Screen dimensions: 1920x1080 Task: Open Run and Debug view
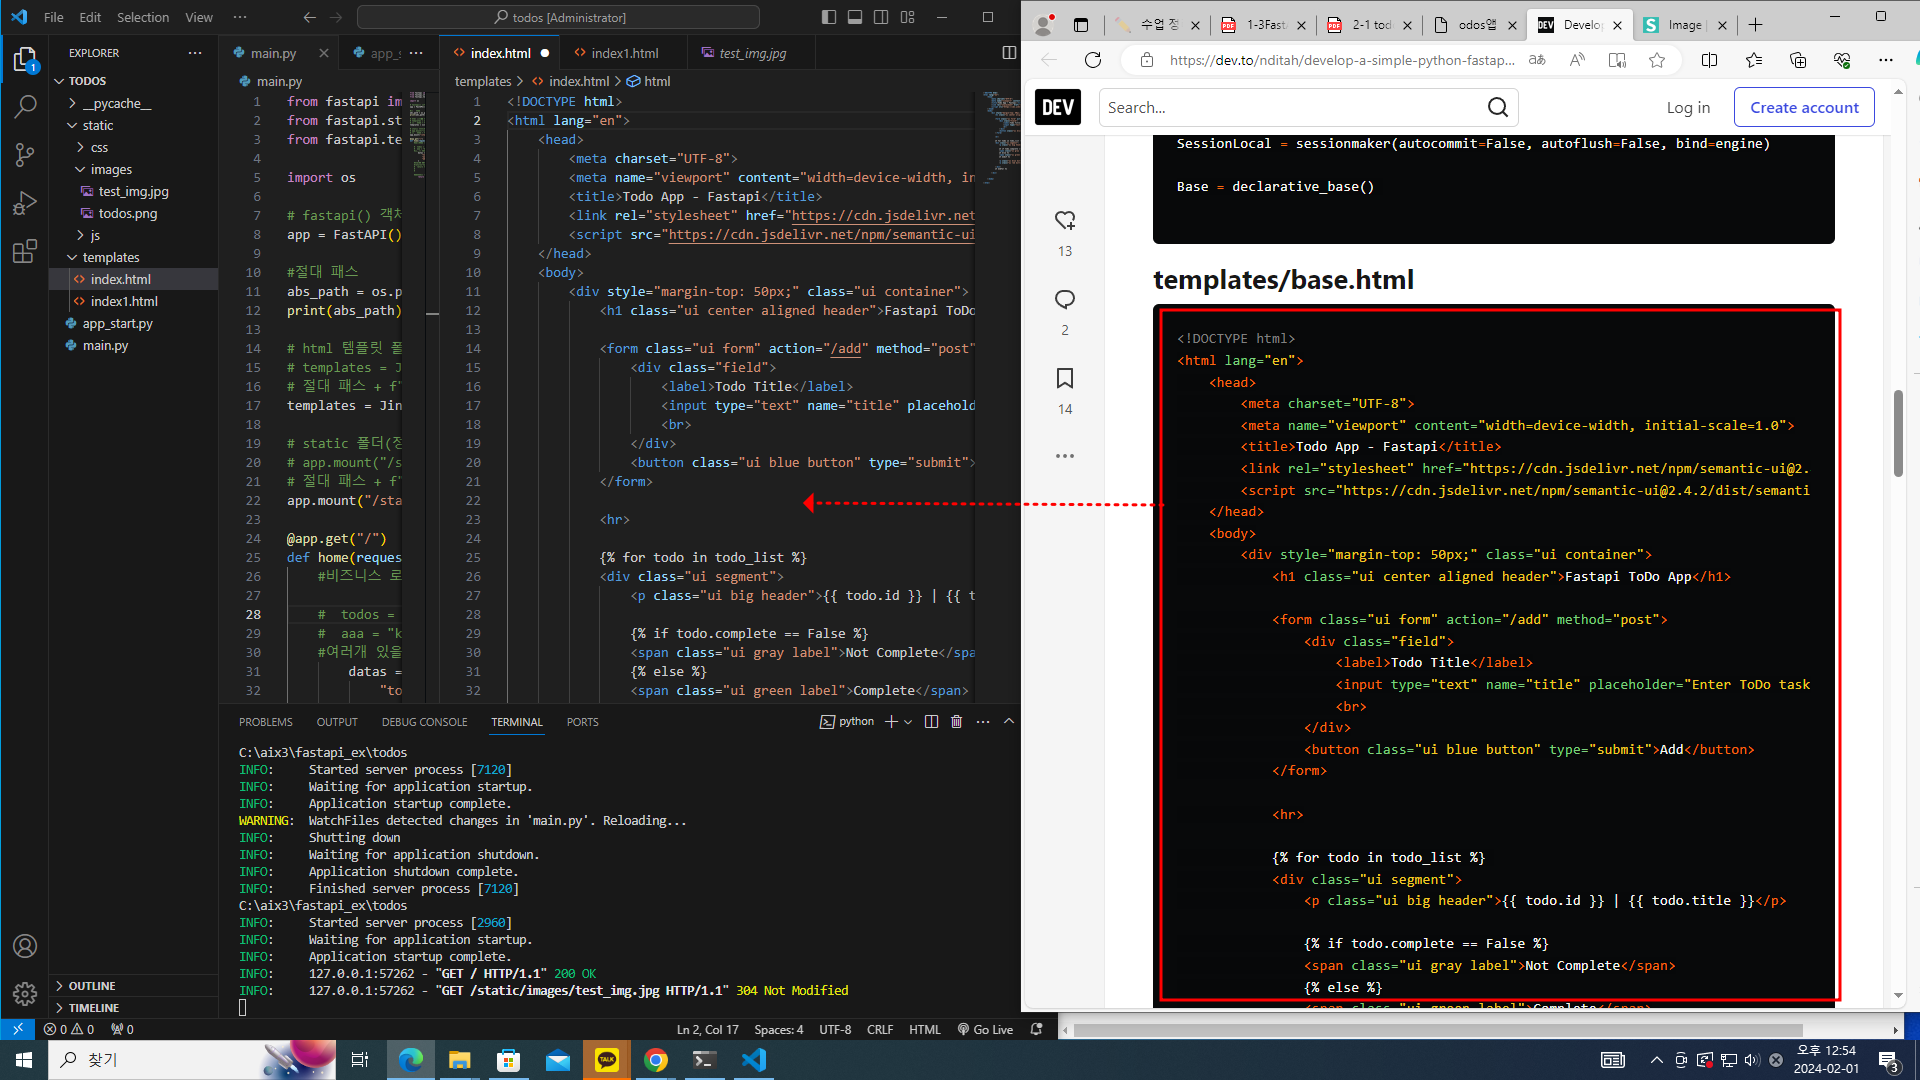click(x=25, y=203)
